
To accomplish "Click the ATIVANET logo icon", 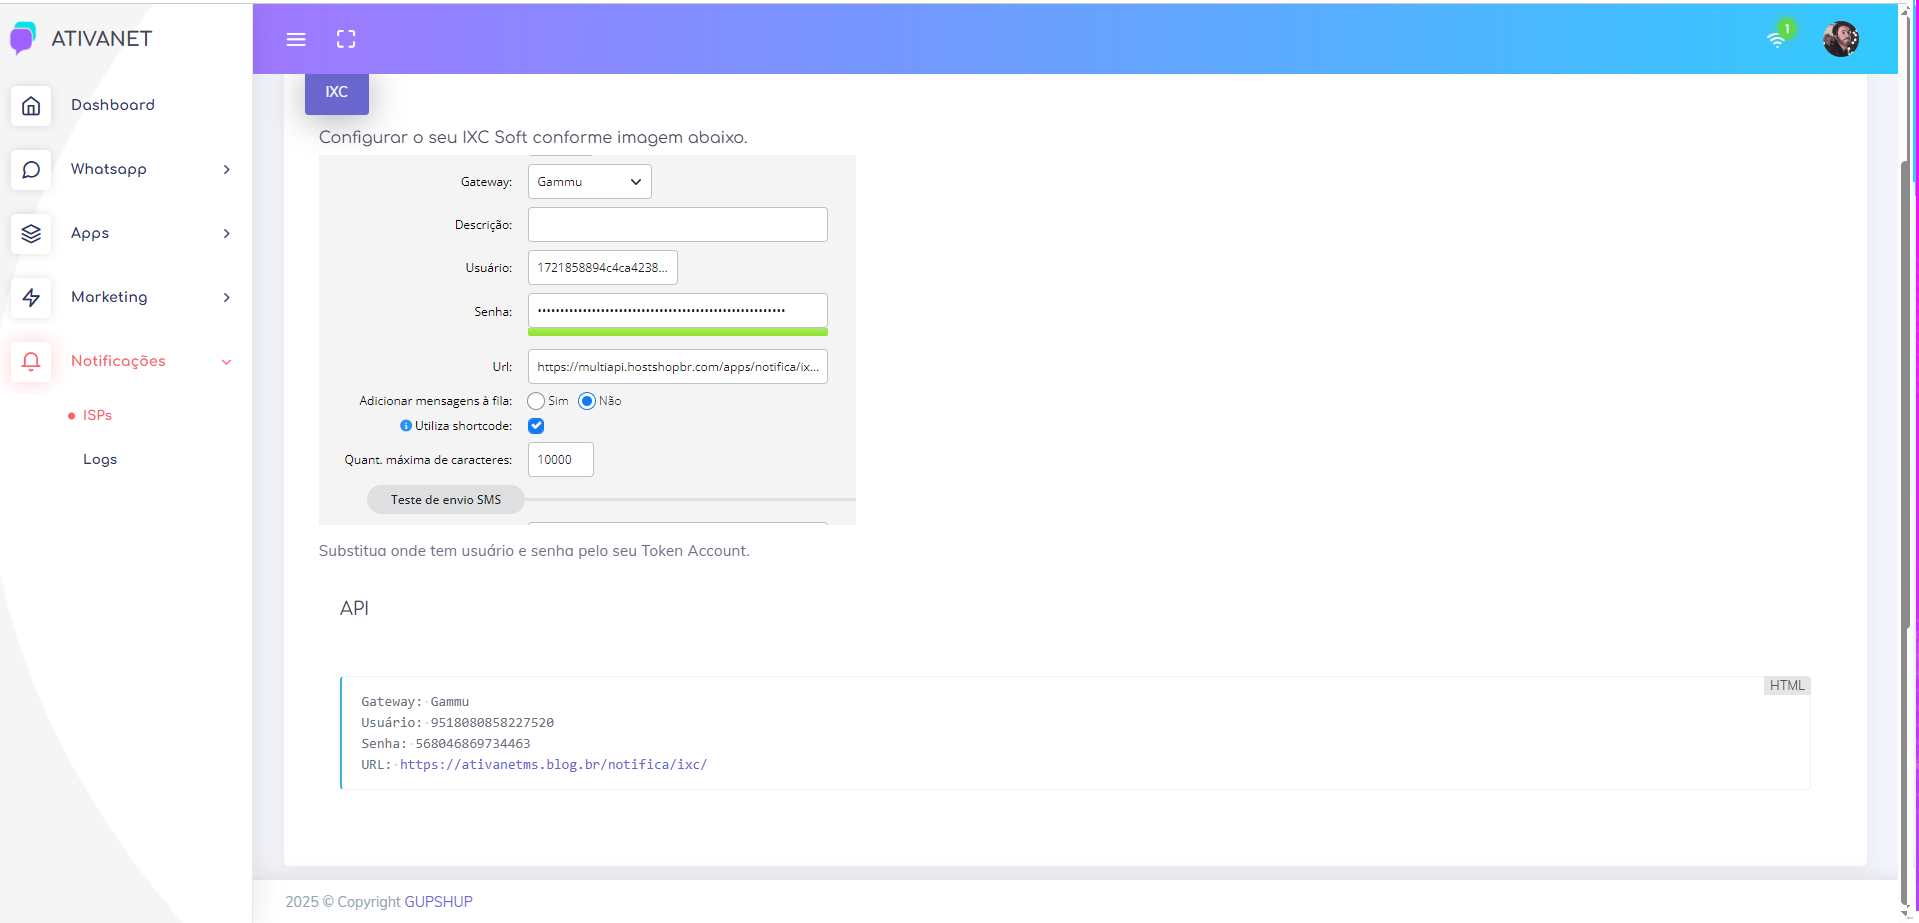I will (22, 38).
